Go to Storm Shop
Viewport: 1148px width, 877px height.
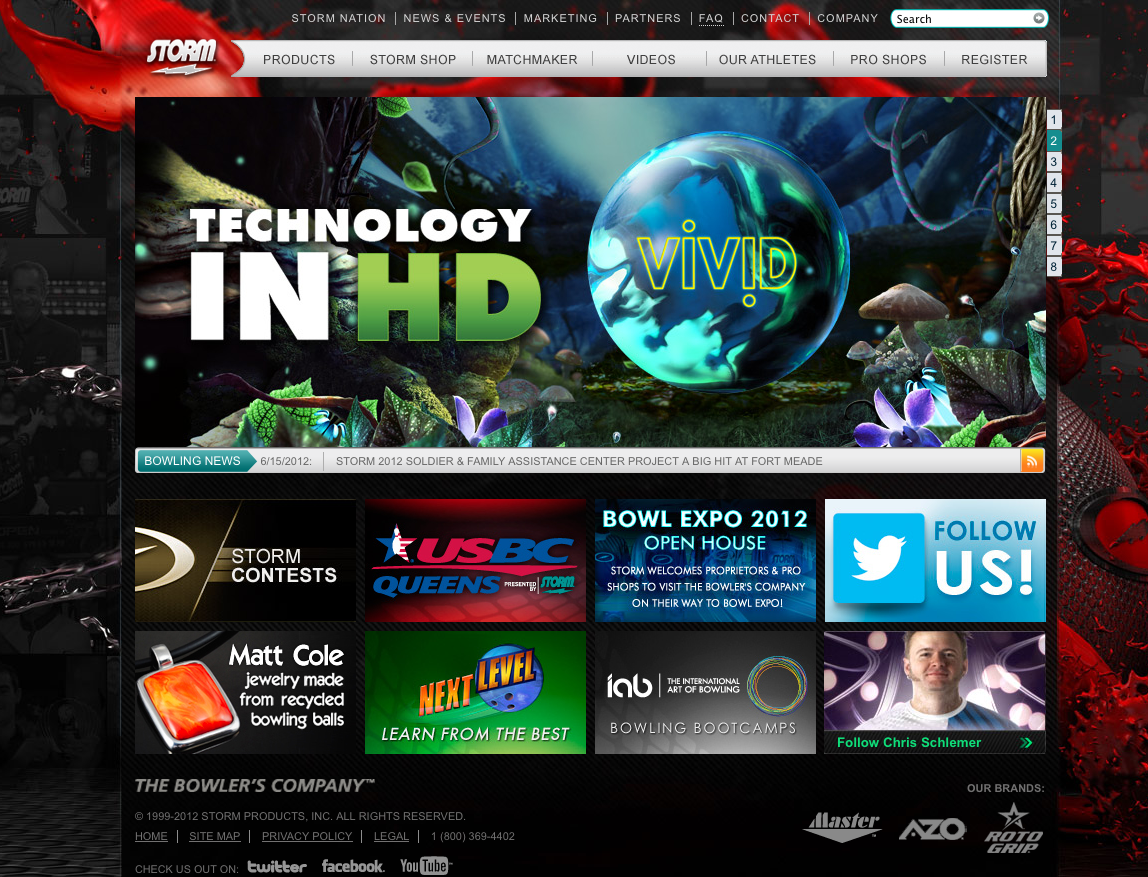[412, 59]
